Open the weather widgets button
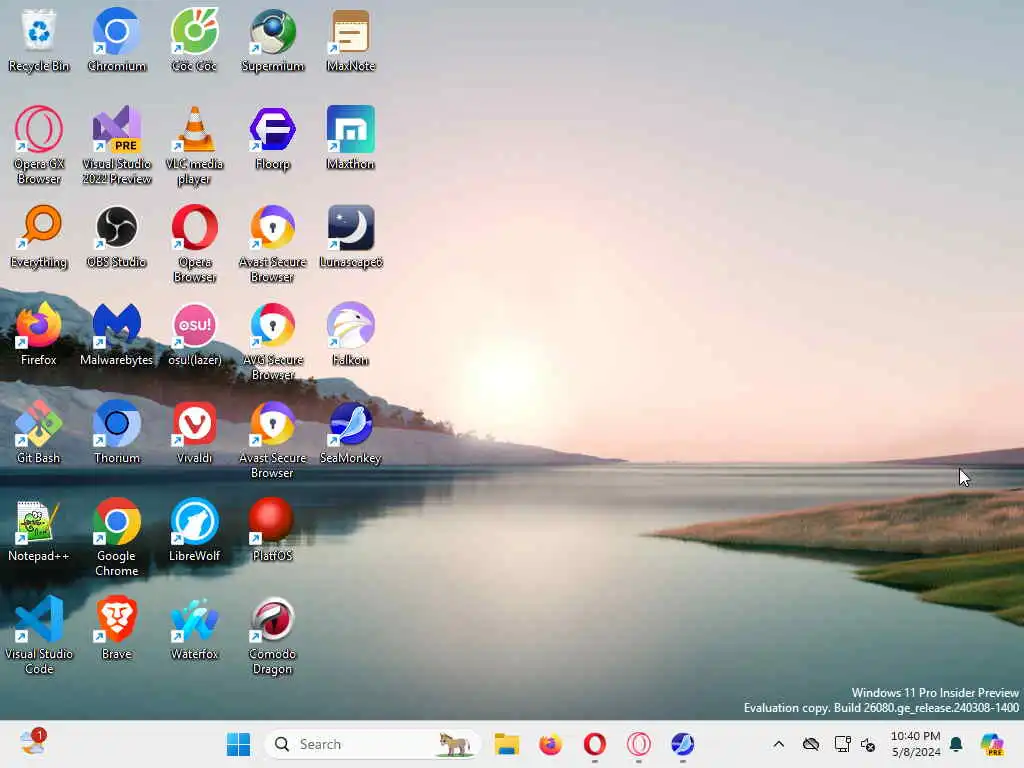Screen dimensions: 1024x768 coord(33,743)
